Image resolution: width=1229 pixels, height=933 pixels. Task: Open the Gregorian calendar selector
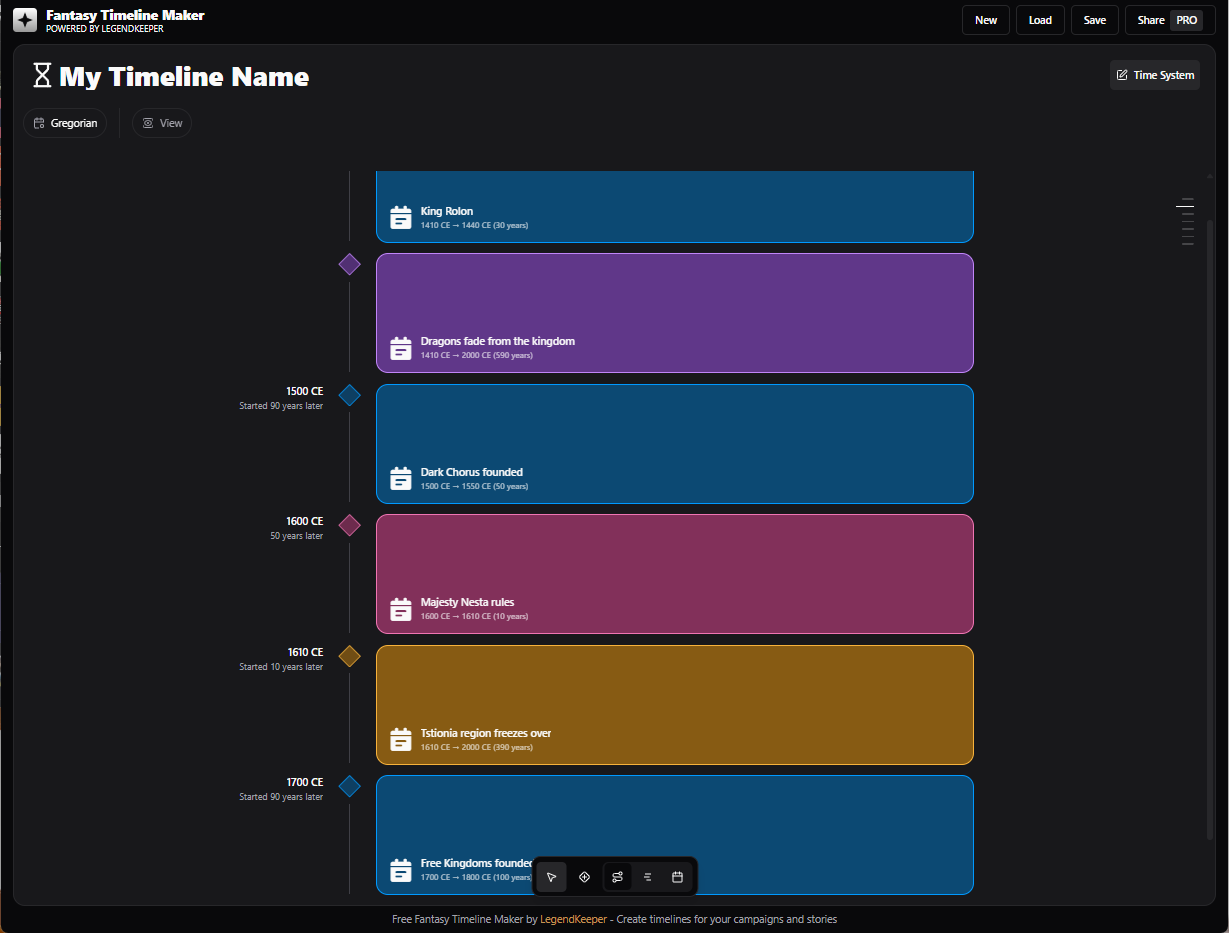click(x=64, y=122)
